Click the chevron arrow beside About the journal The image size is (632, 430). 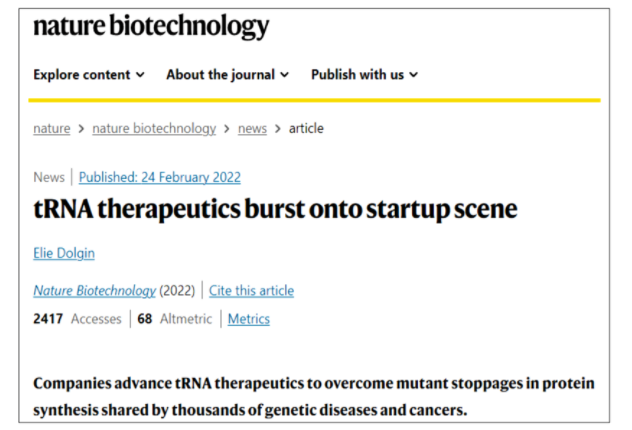(x=285, y=75)
